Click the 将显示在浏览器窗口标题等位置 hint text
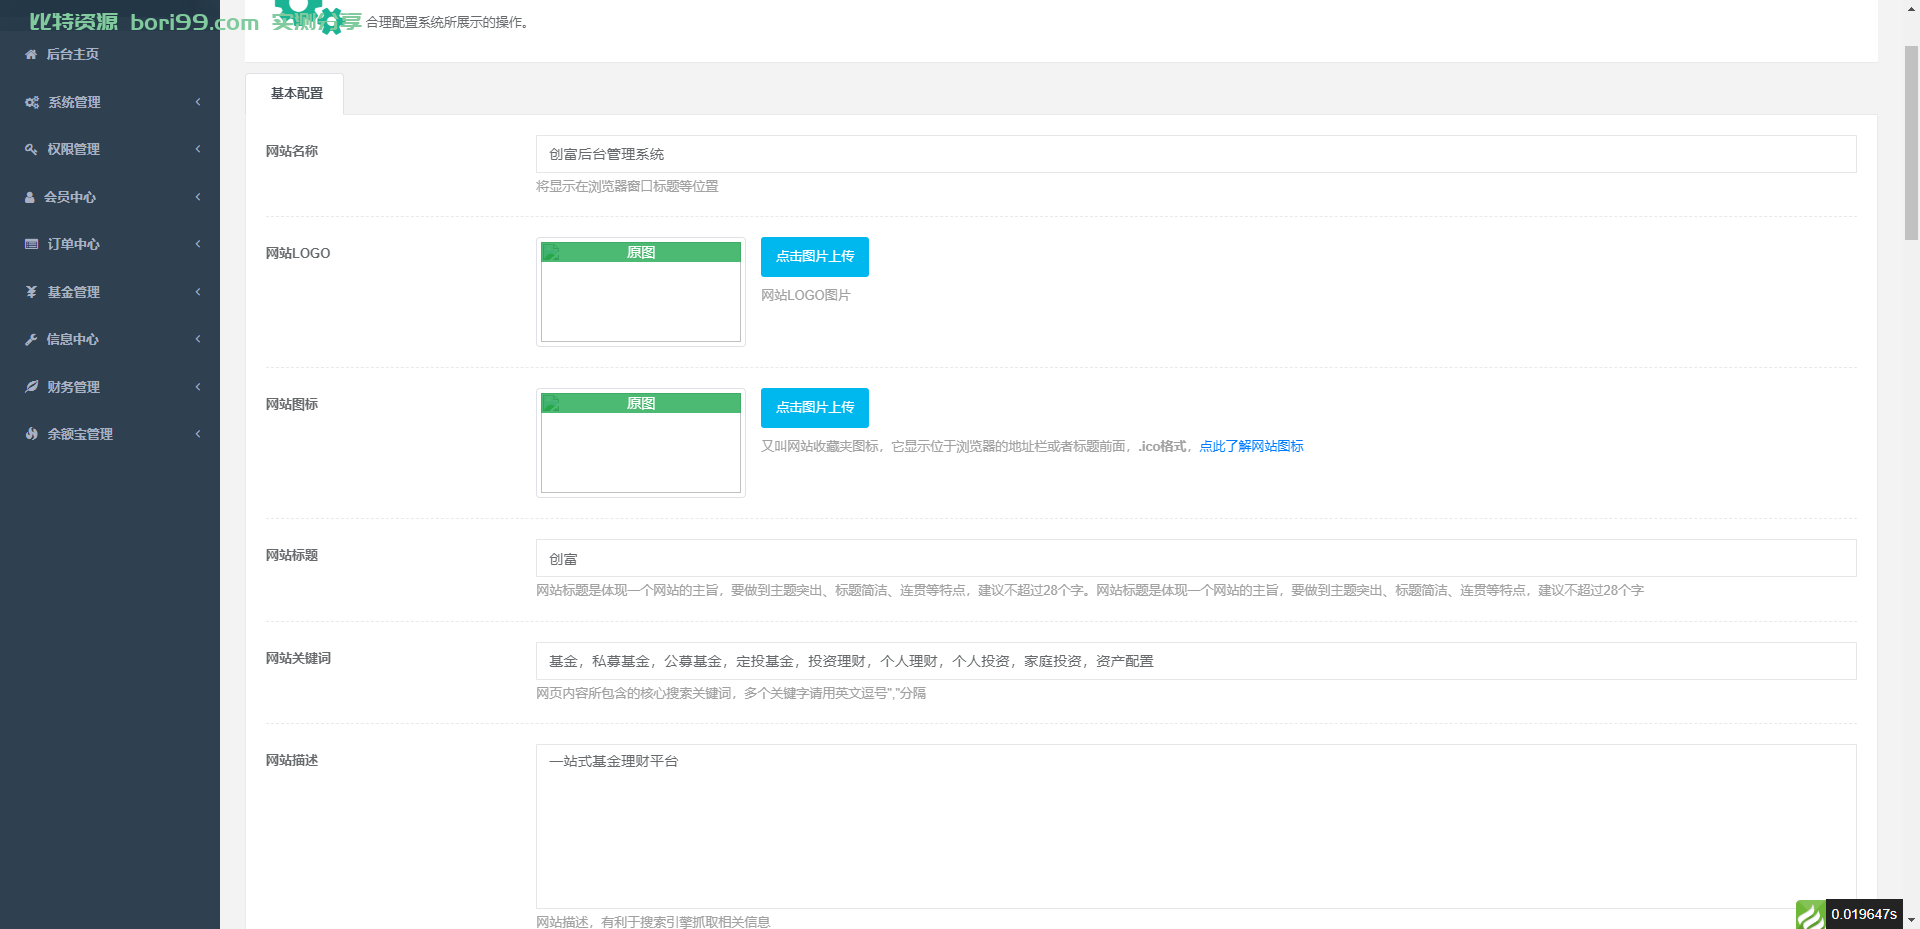The height and width of the screenshot is (929, 1920). [x=627, y=186]
